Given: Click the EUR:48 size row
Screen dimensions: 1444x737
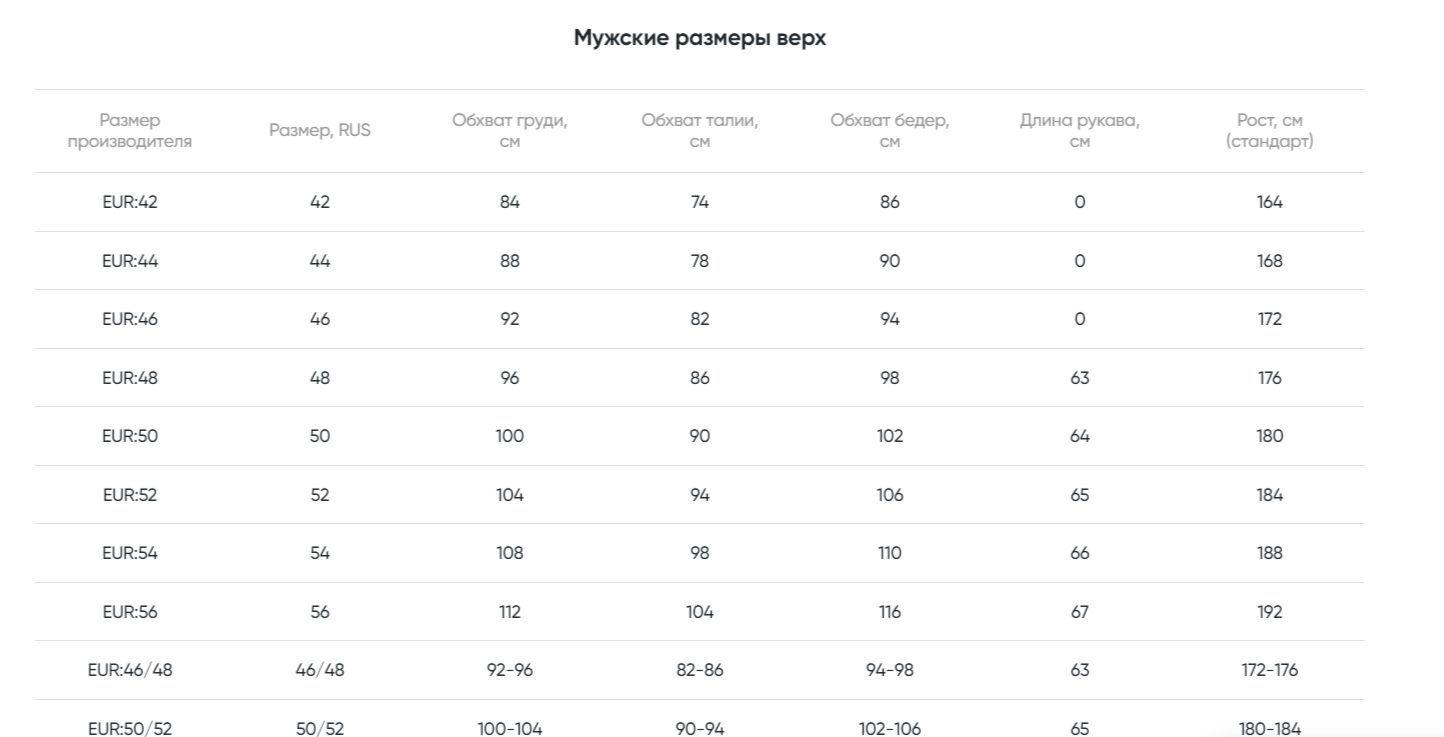Looking at the screenshot, I should pos(699,378).
